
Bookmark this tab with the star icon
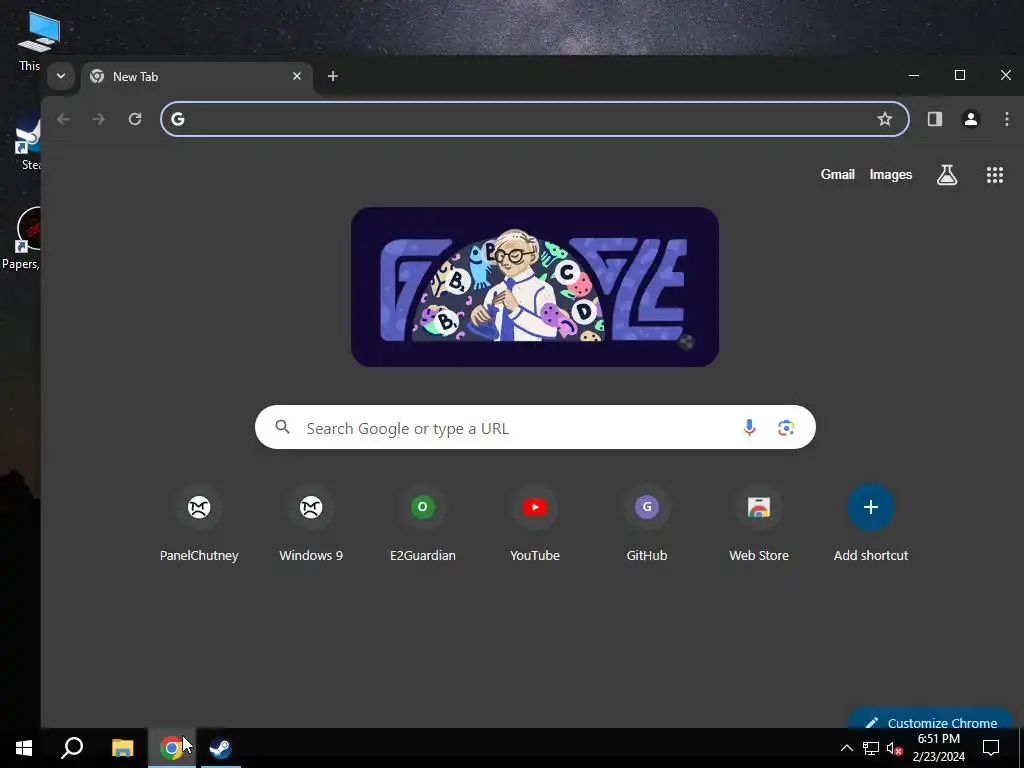884,119
